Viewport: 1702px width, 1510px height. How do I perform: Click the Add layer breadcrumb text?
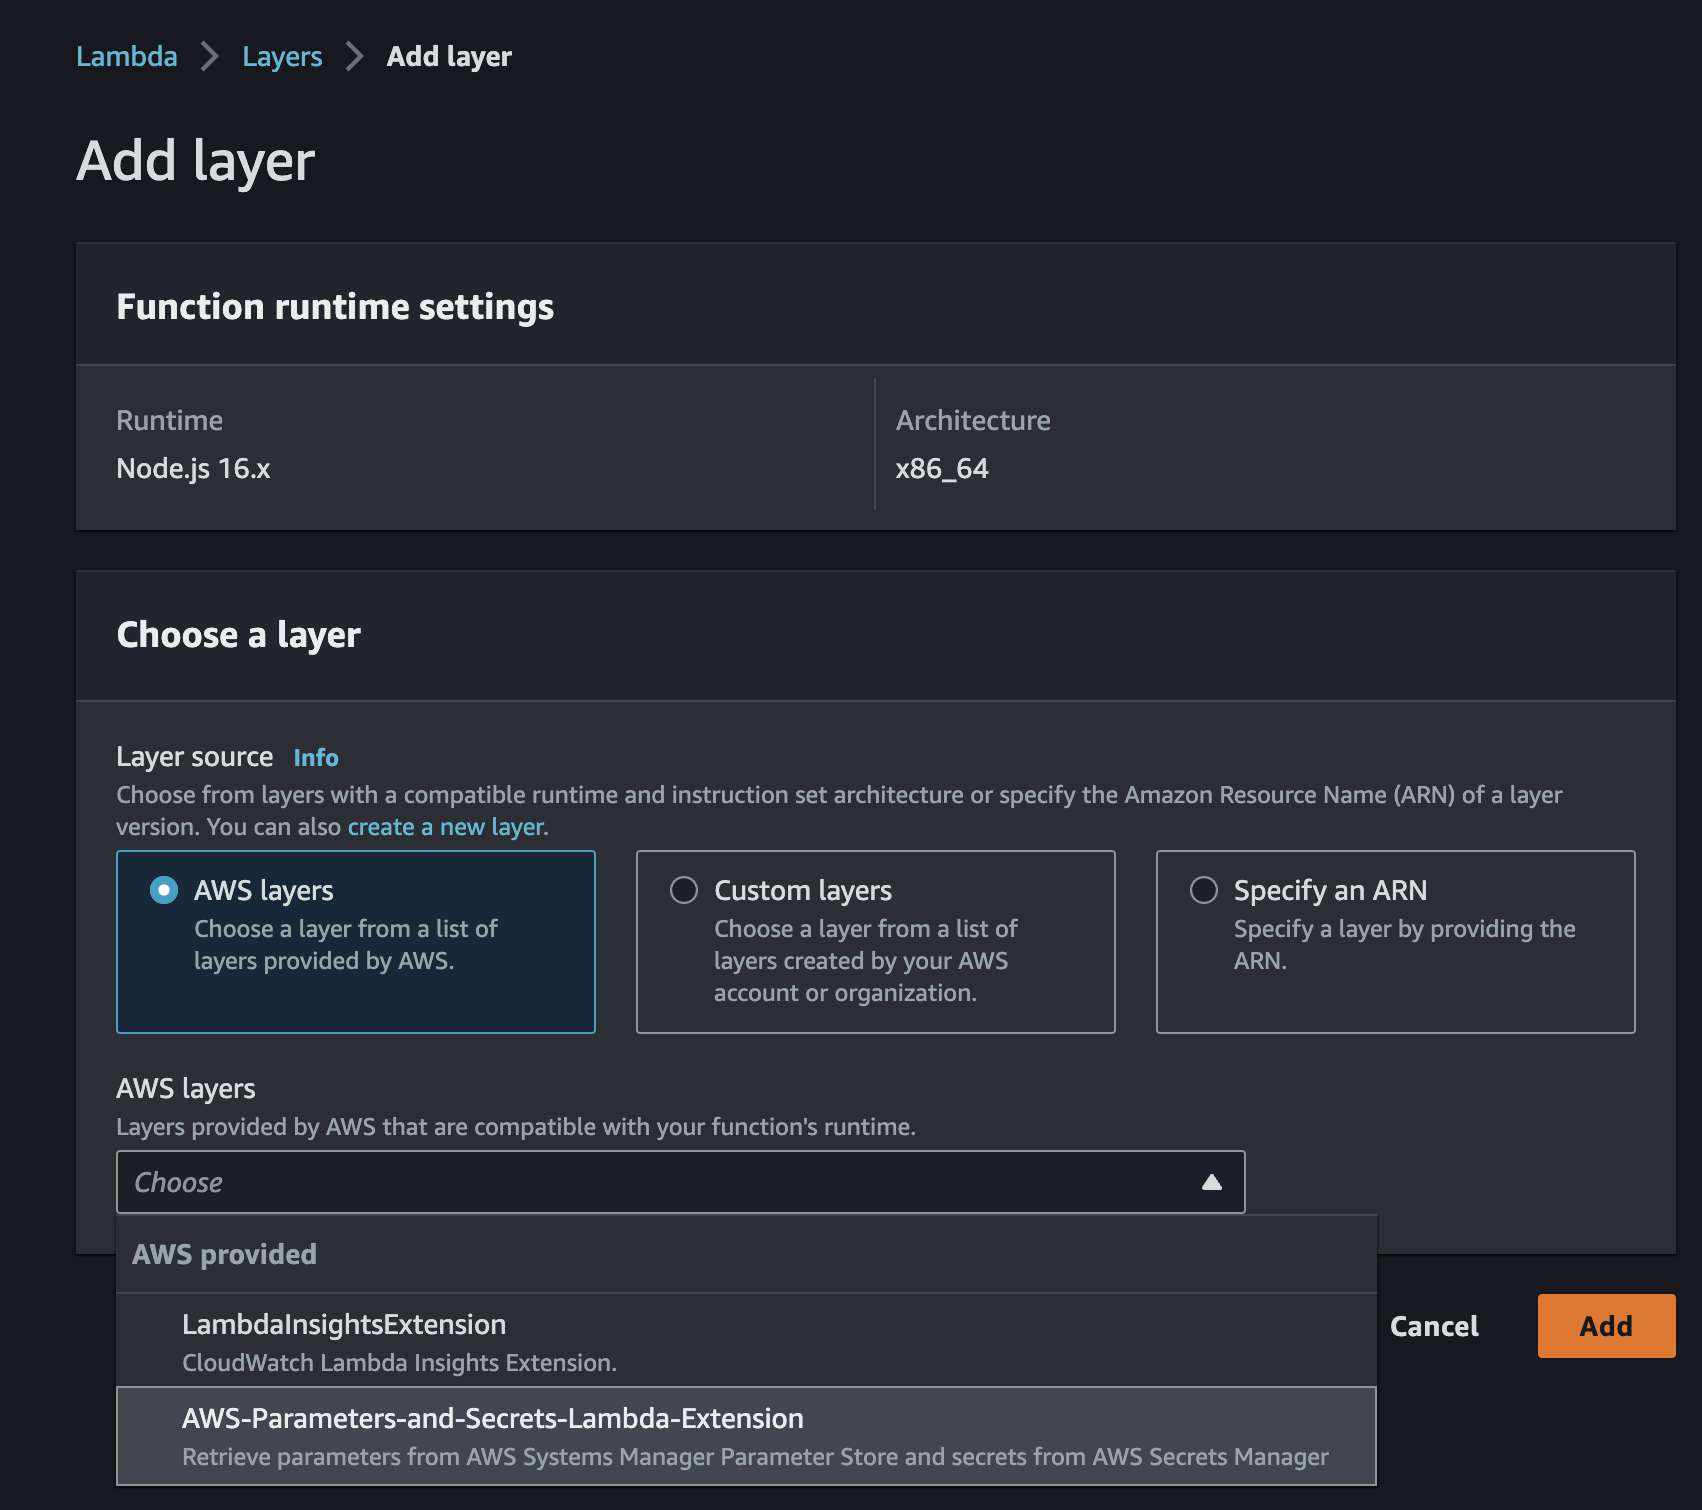tap(449, 56)
